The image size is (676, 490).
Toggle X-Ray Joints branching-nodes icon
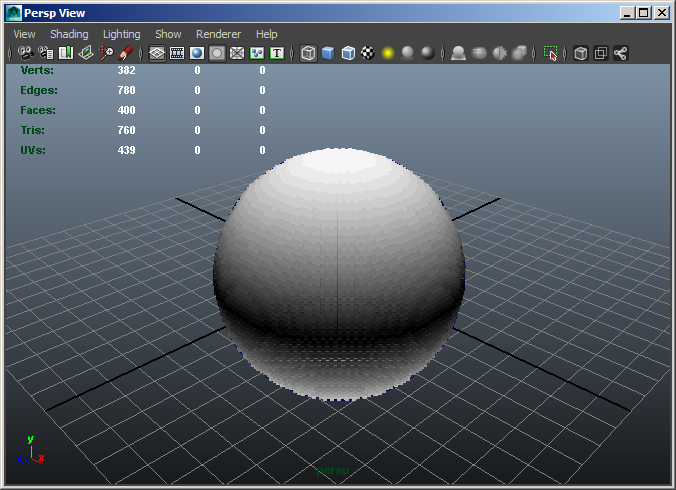point(620,53)
